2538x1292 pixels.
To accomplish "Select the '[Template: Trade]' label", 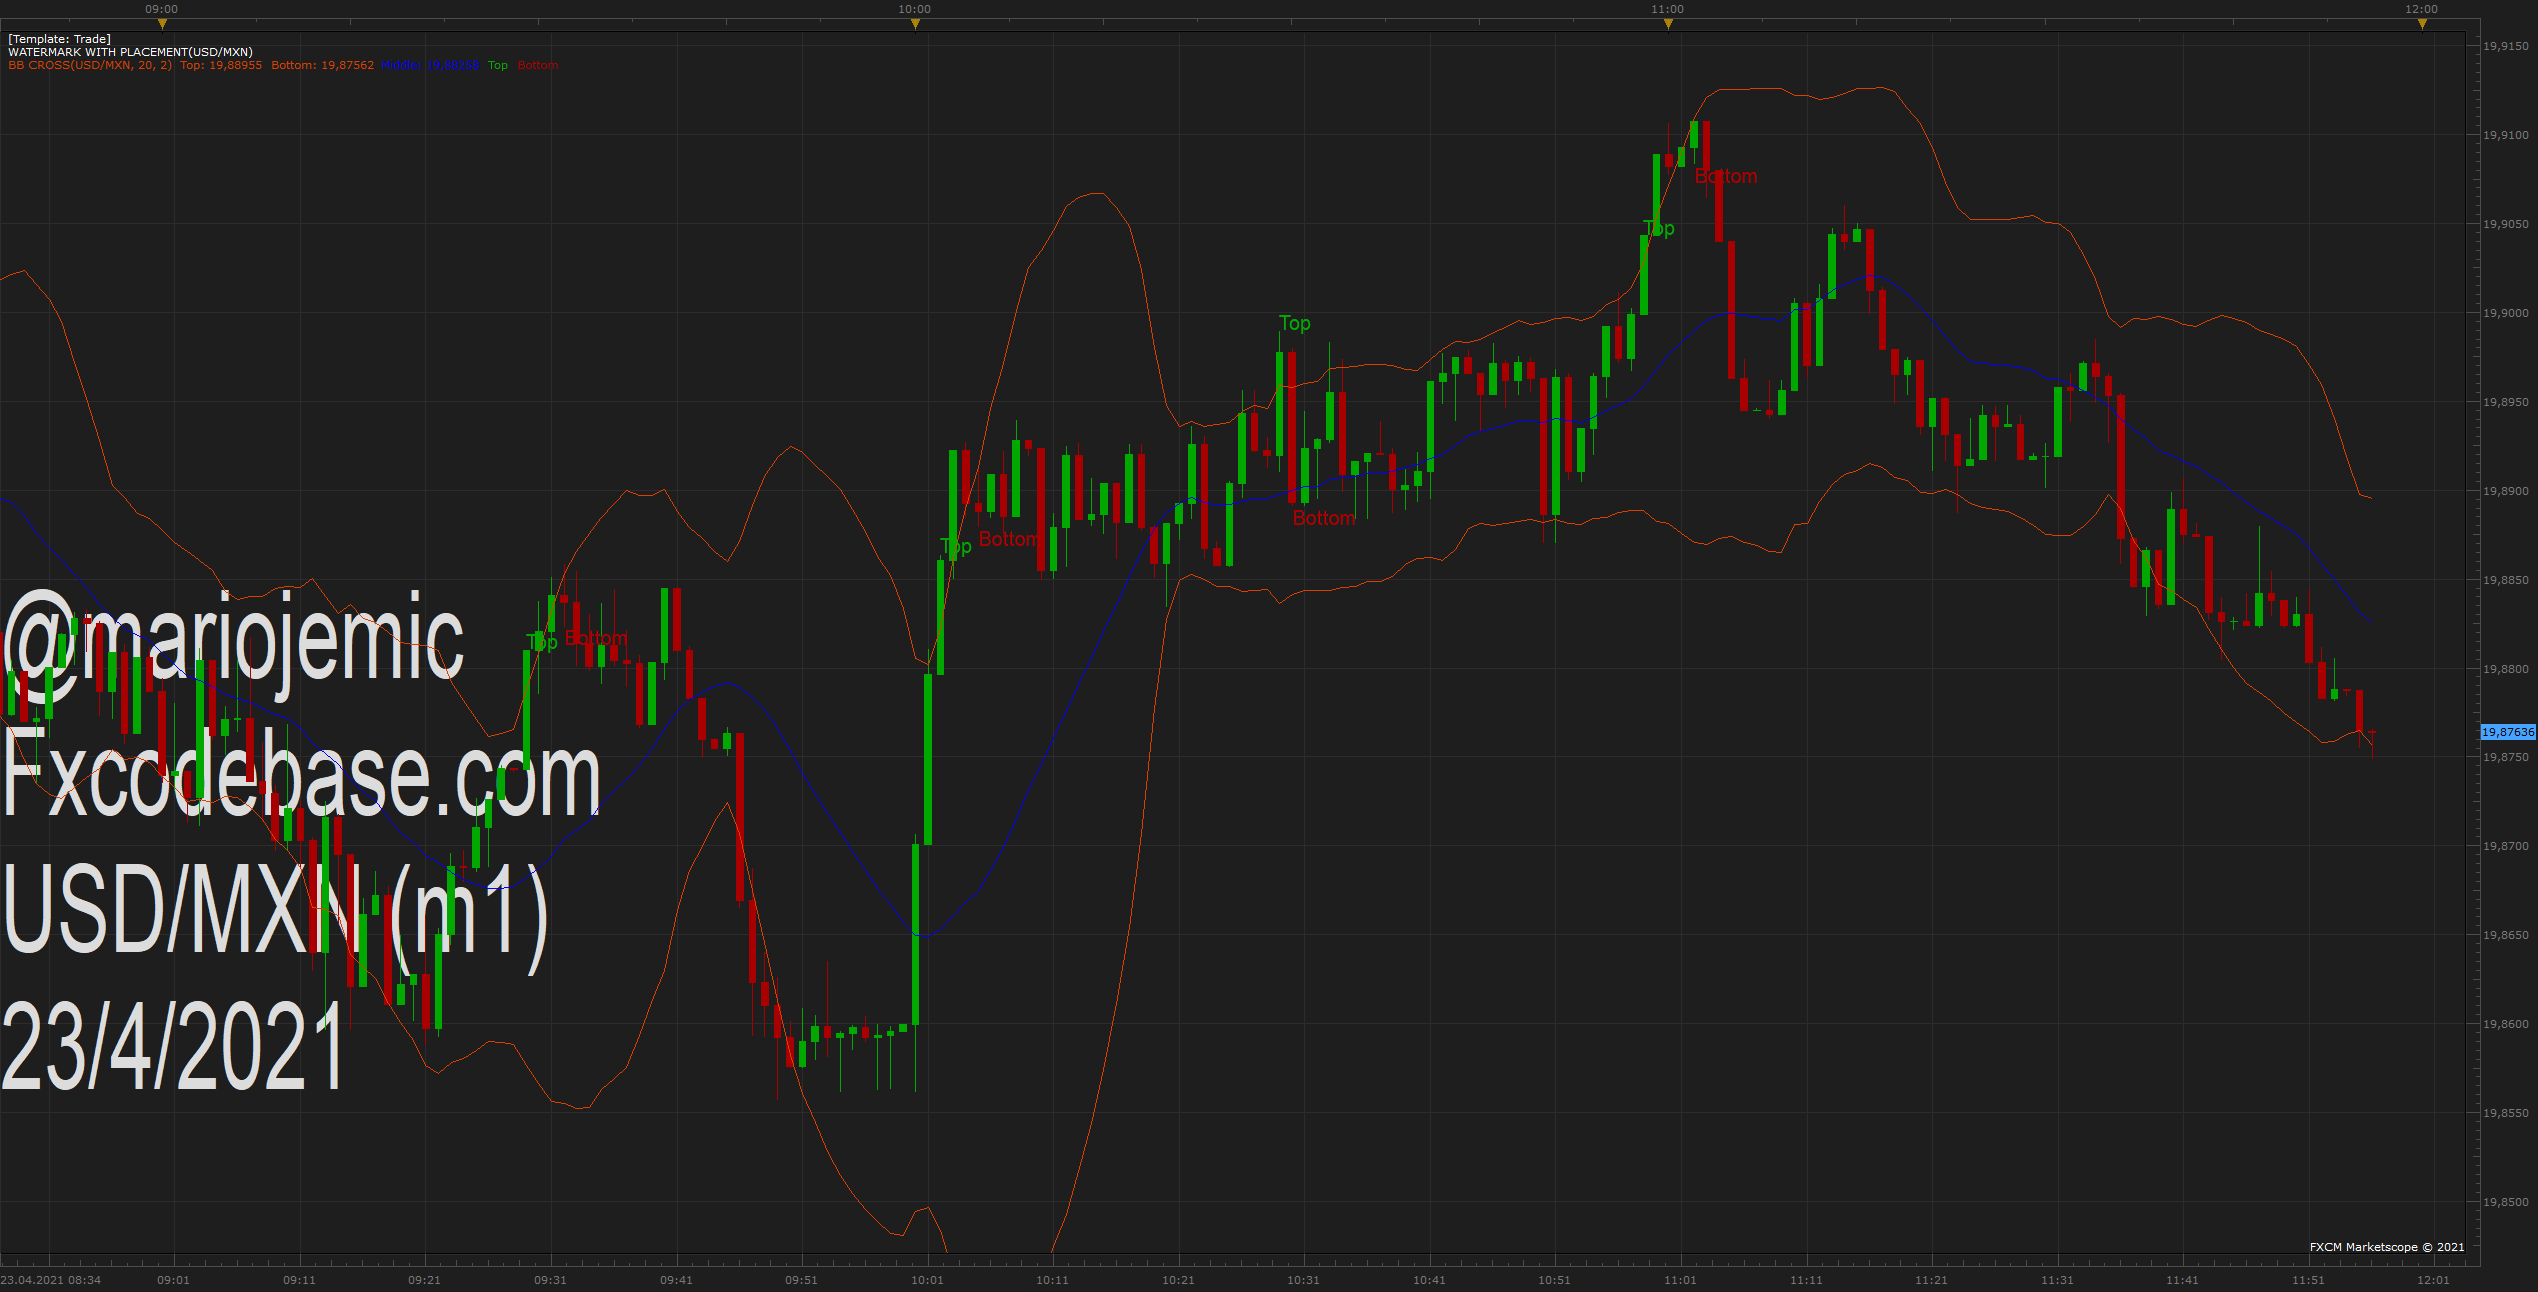I will coord(59,39).
